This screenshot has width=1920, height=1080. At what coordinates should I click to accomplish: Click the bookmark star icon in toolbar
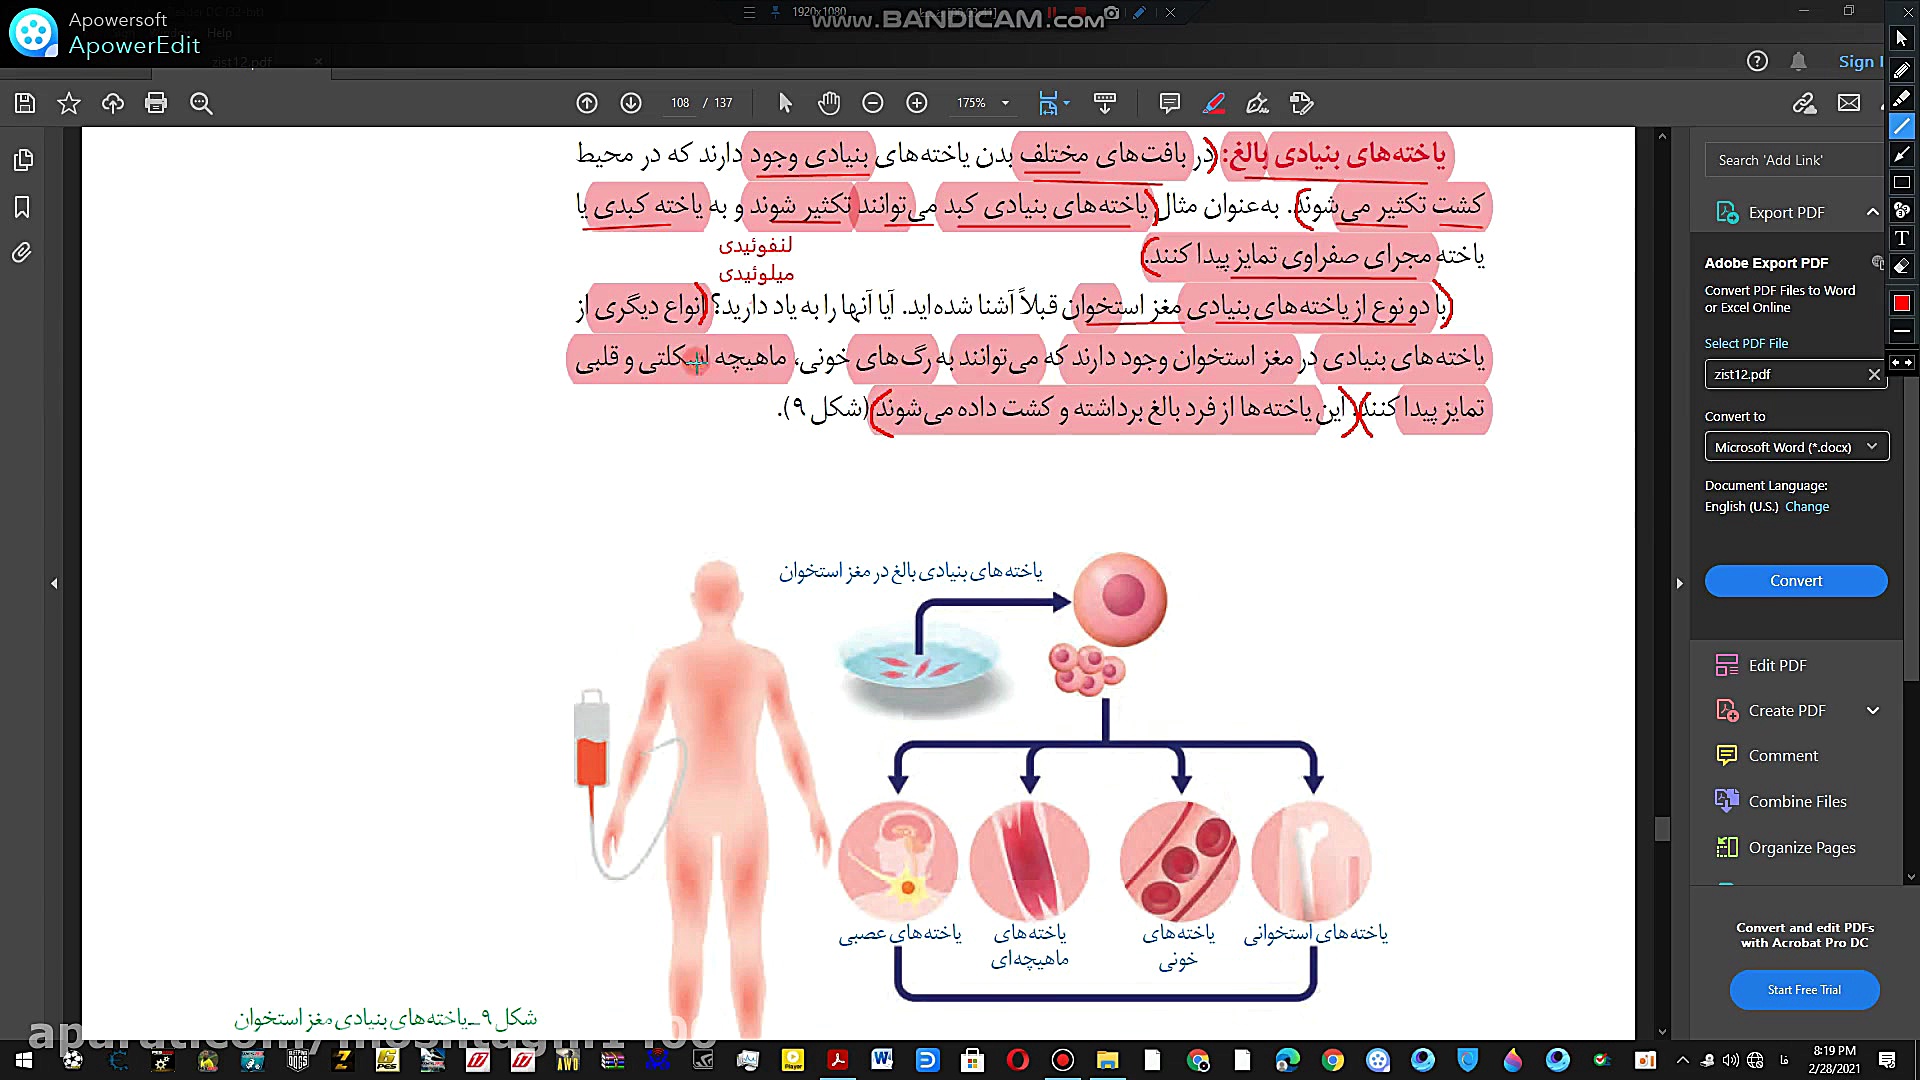pyautogui.click(x=68, y=103)
